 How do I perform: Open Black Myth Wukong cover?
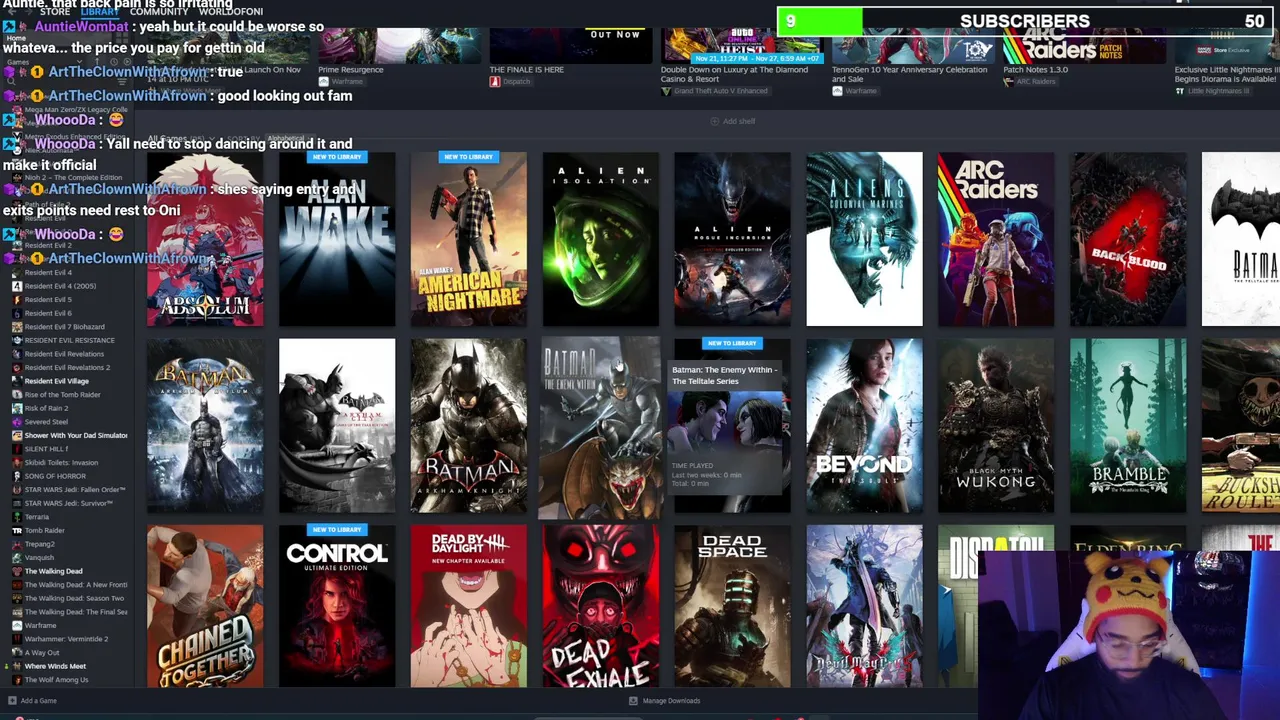coord(996,425)
